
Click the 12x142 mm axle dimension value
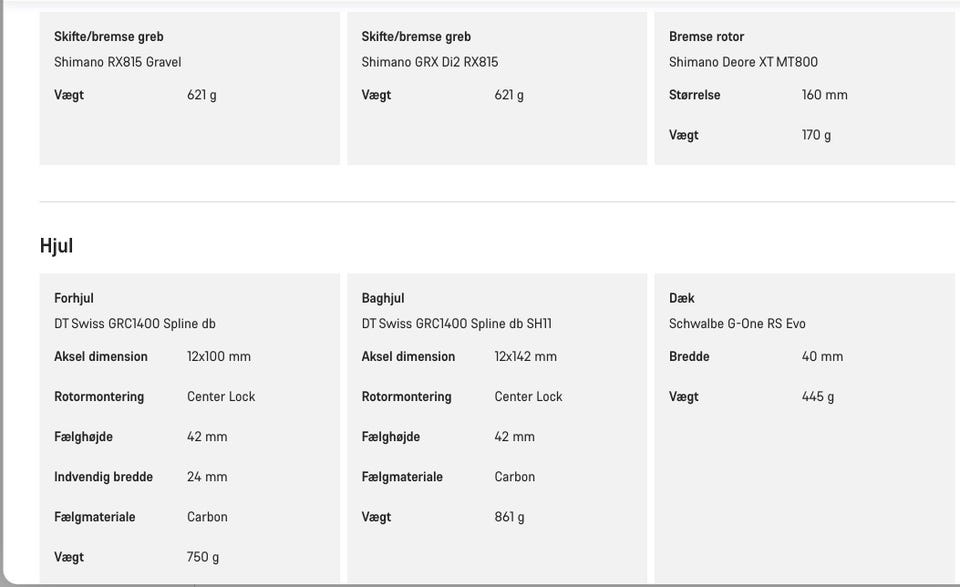[x=525, y=357]
